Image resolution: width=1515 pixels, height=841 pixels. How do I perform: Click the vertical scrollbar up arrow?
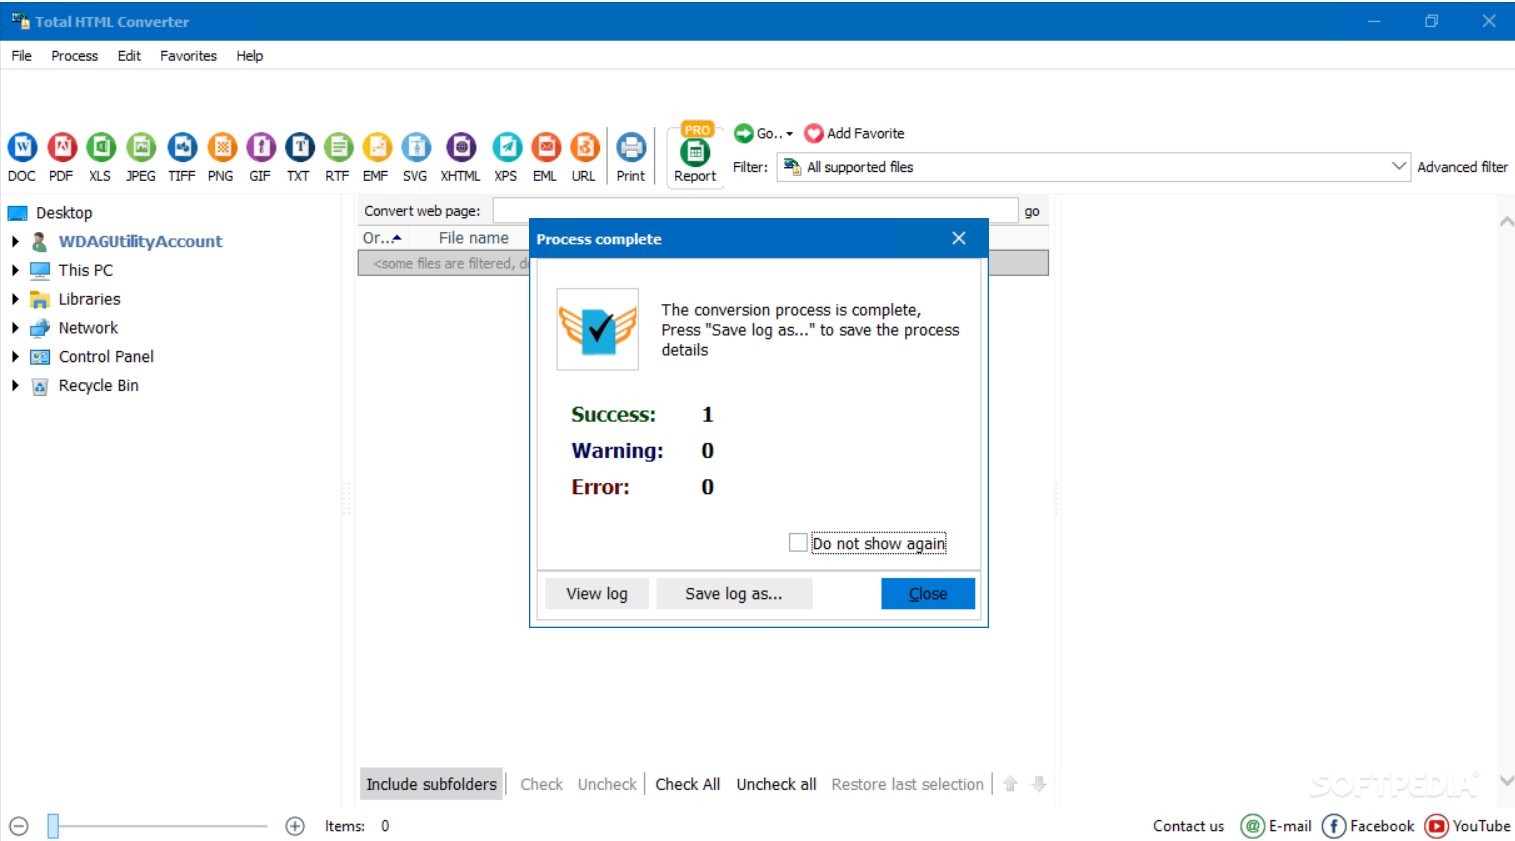(x=1506, y=221)
